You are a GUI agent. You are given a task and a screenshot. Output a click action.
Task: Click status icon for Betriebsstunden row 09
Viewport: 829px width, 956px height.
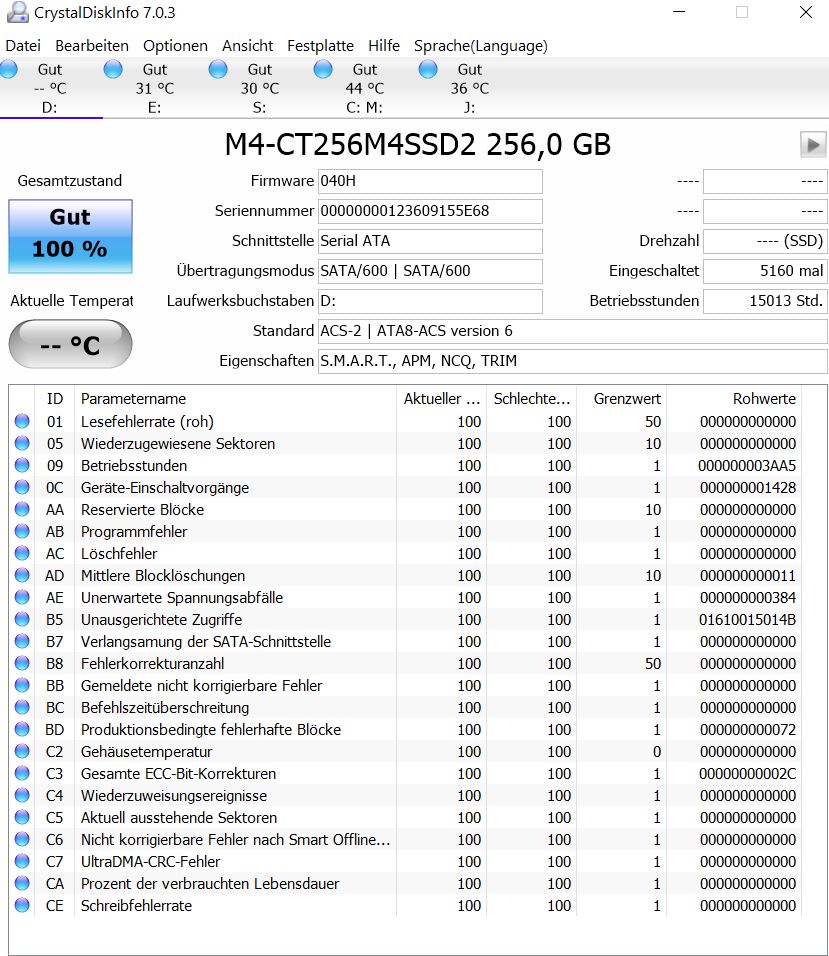pyautogui.click(x=22, y=465)
